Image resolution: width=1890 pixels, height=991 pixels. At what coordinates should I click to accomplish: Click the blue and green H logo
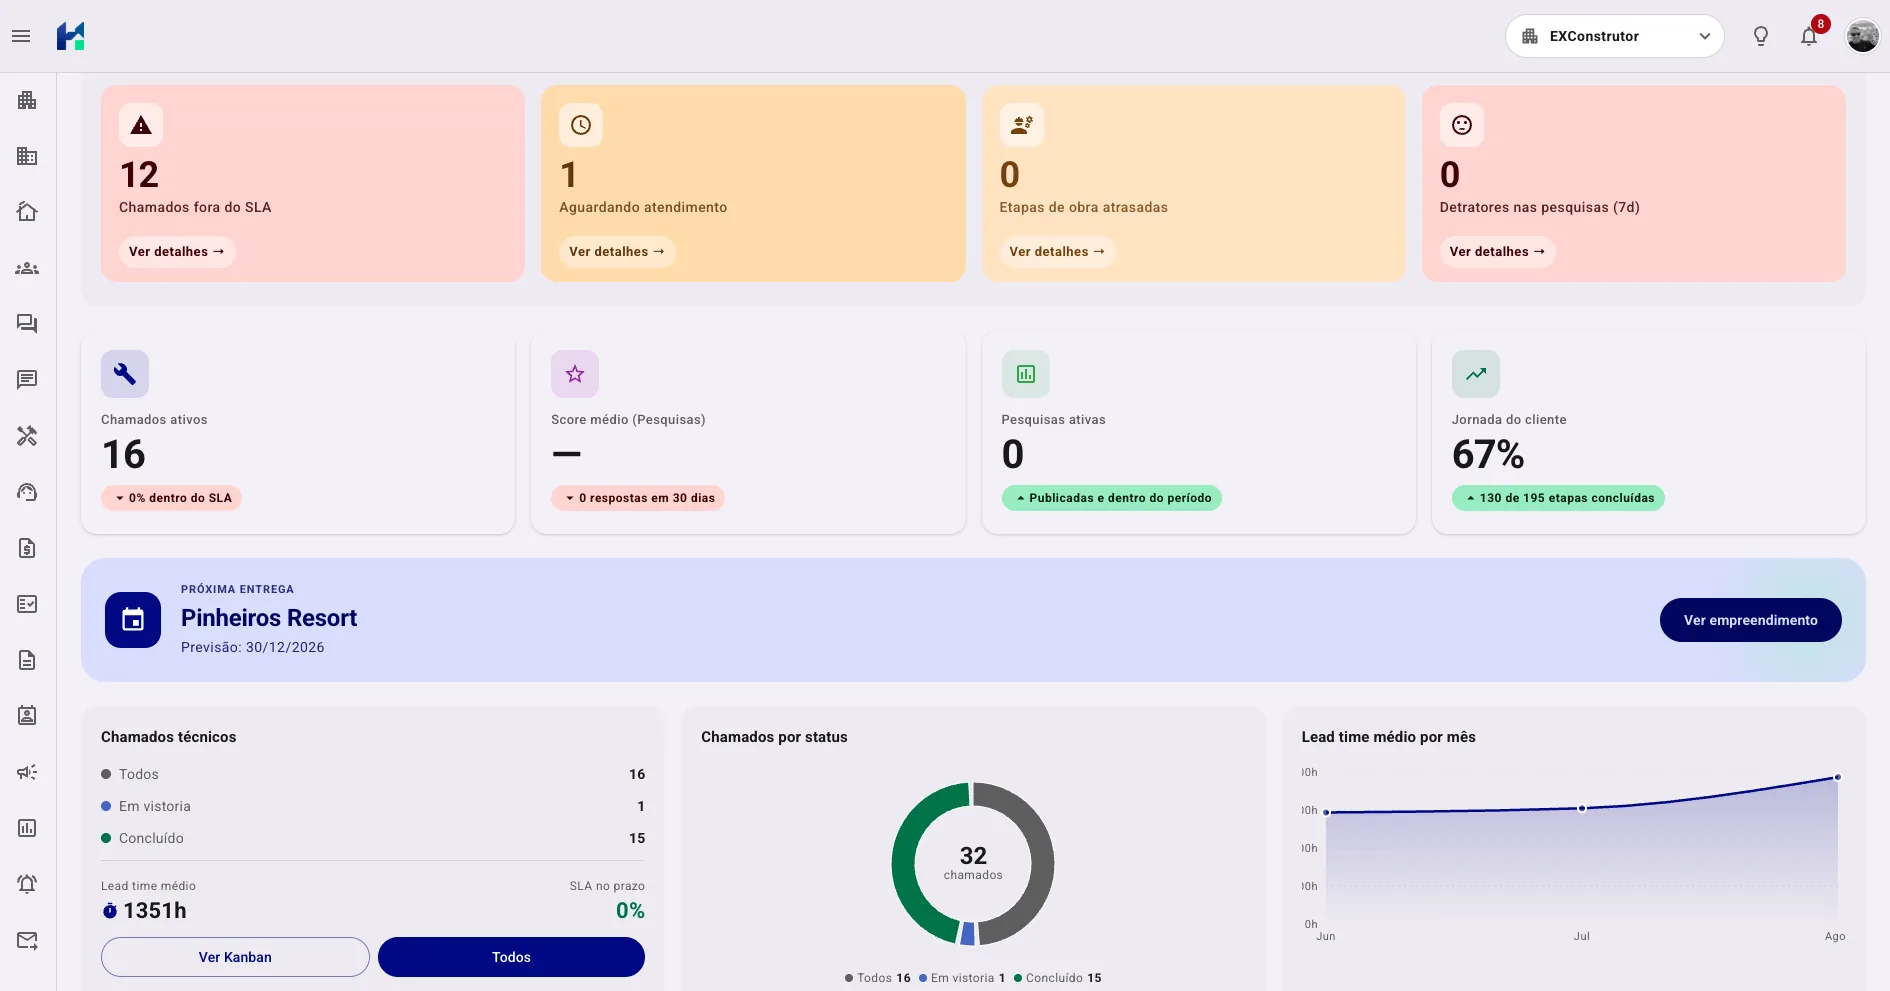tap(70, 36)
